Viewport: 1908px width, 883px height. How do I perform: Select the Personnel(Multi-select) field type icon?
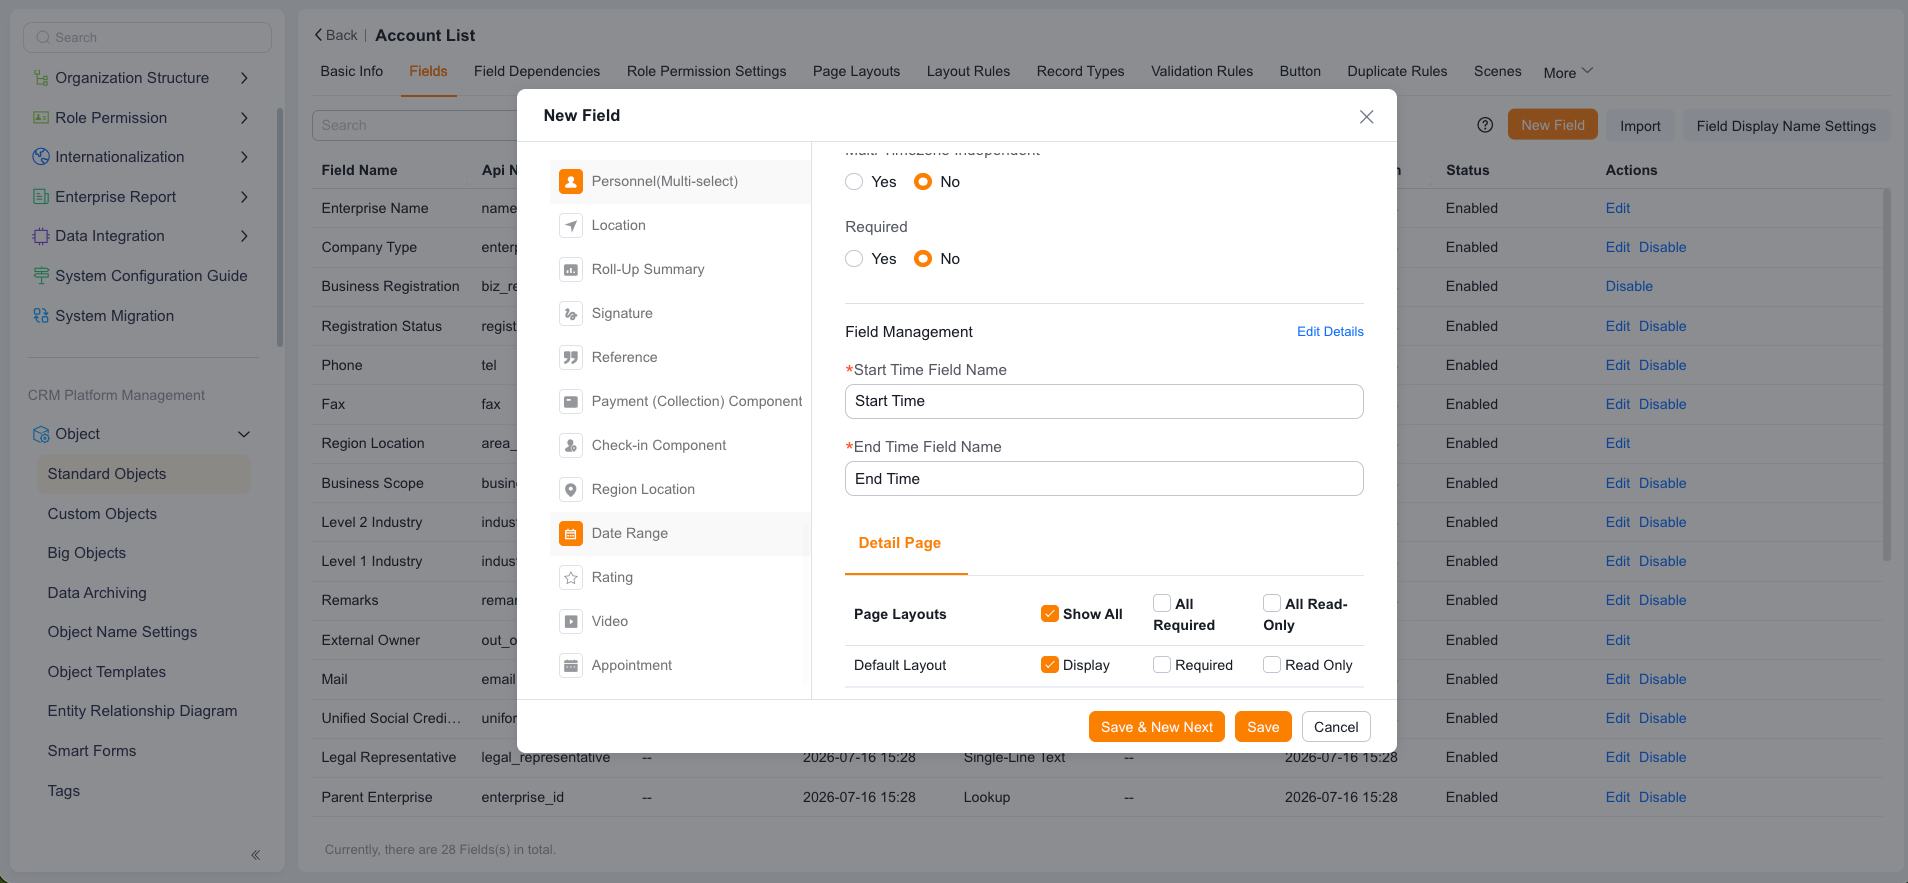tap(571, 182)
